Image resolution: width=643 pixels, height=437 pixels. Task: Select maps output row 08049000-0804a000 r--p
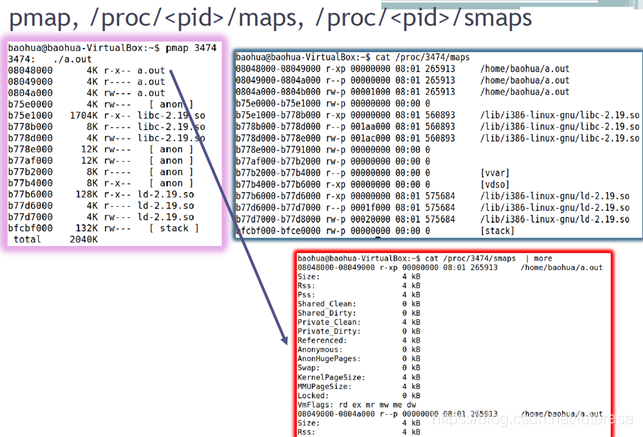(x=403, y=80)
